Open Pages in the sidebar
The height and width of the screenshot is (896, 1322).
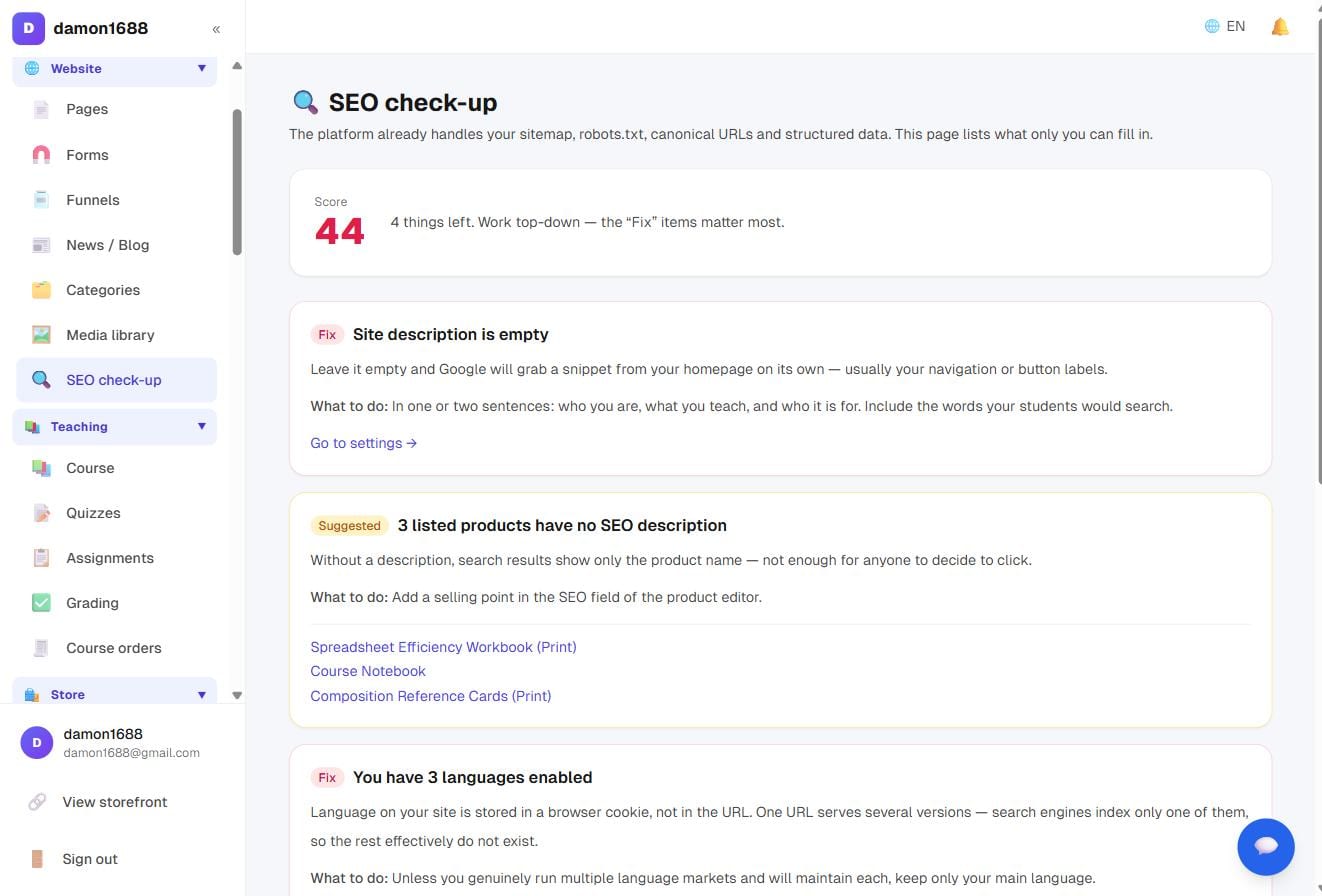116,110
